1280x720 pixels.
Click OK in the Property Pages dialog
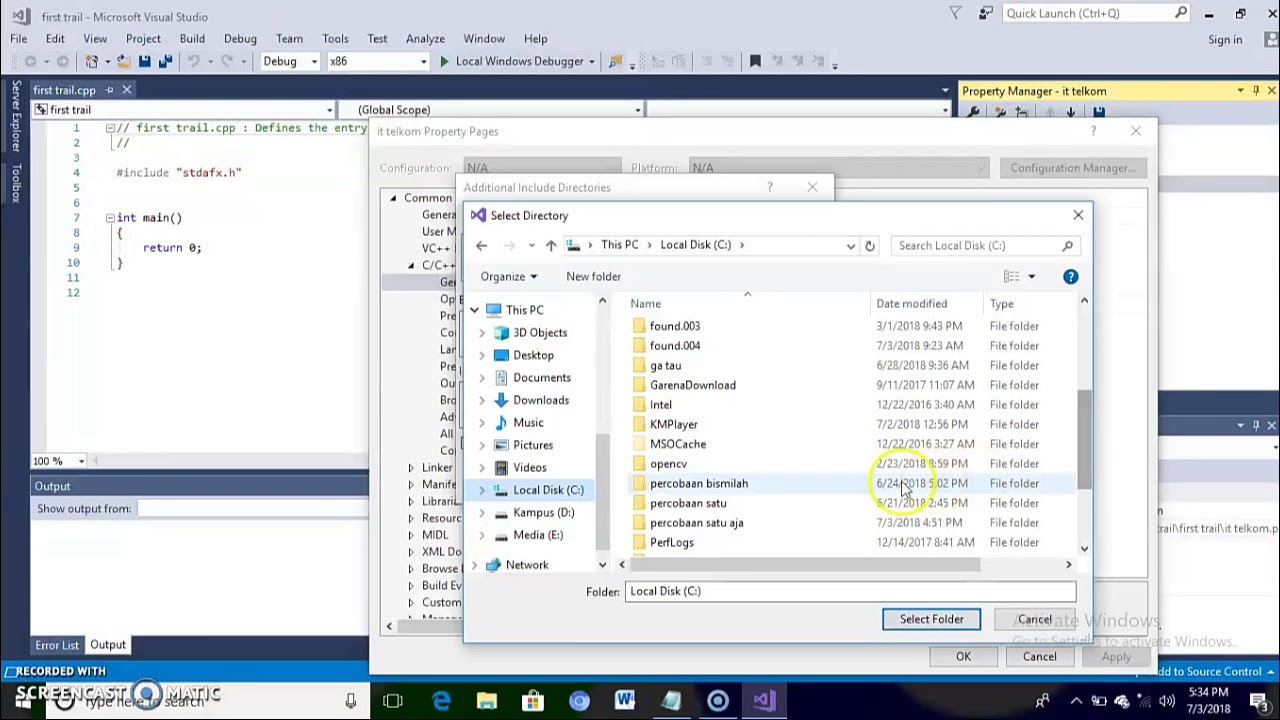click(x=963, y=656)
